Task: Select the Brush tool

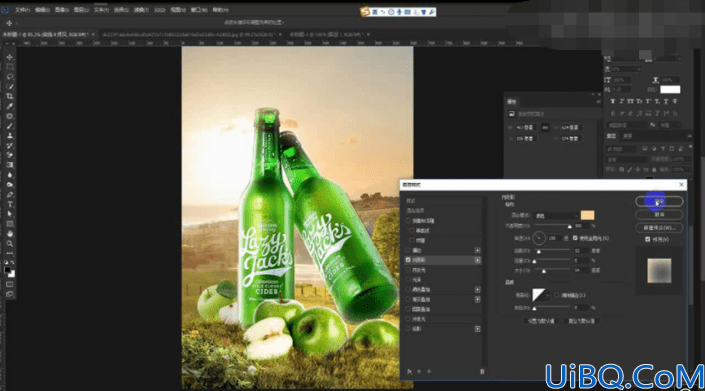Action: coord(9,126)
